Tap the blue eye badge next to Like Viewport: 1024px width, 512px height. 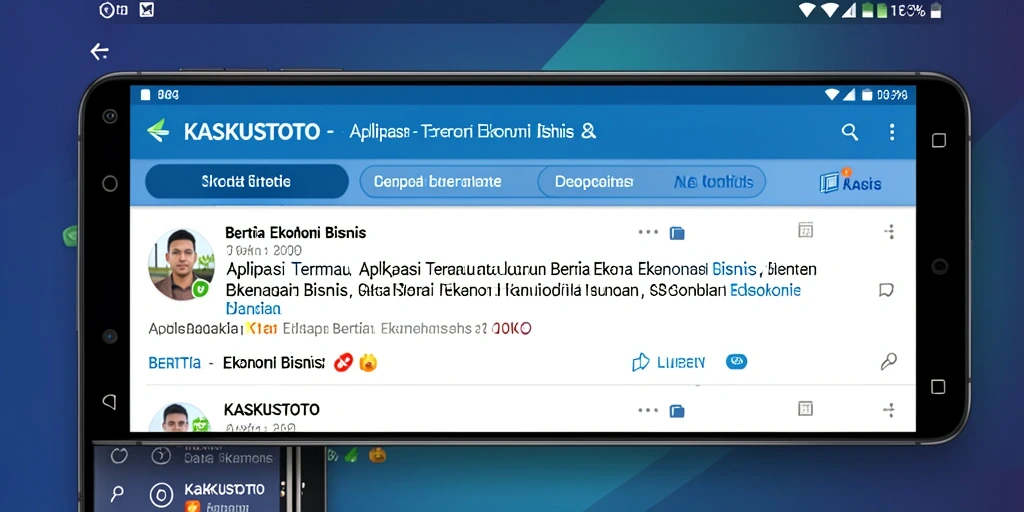[737, 361]
